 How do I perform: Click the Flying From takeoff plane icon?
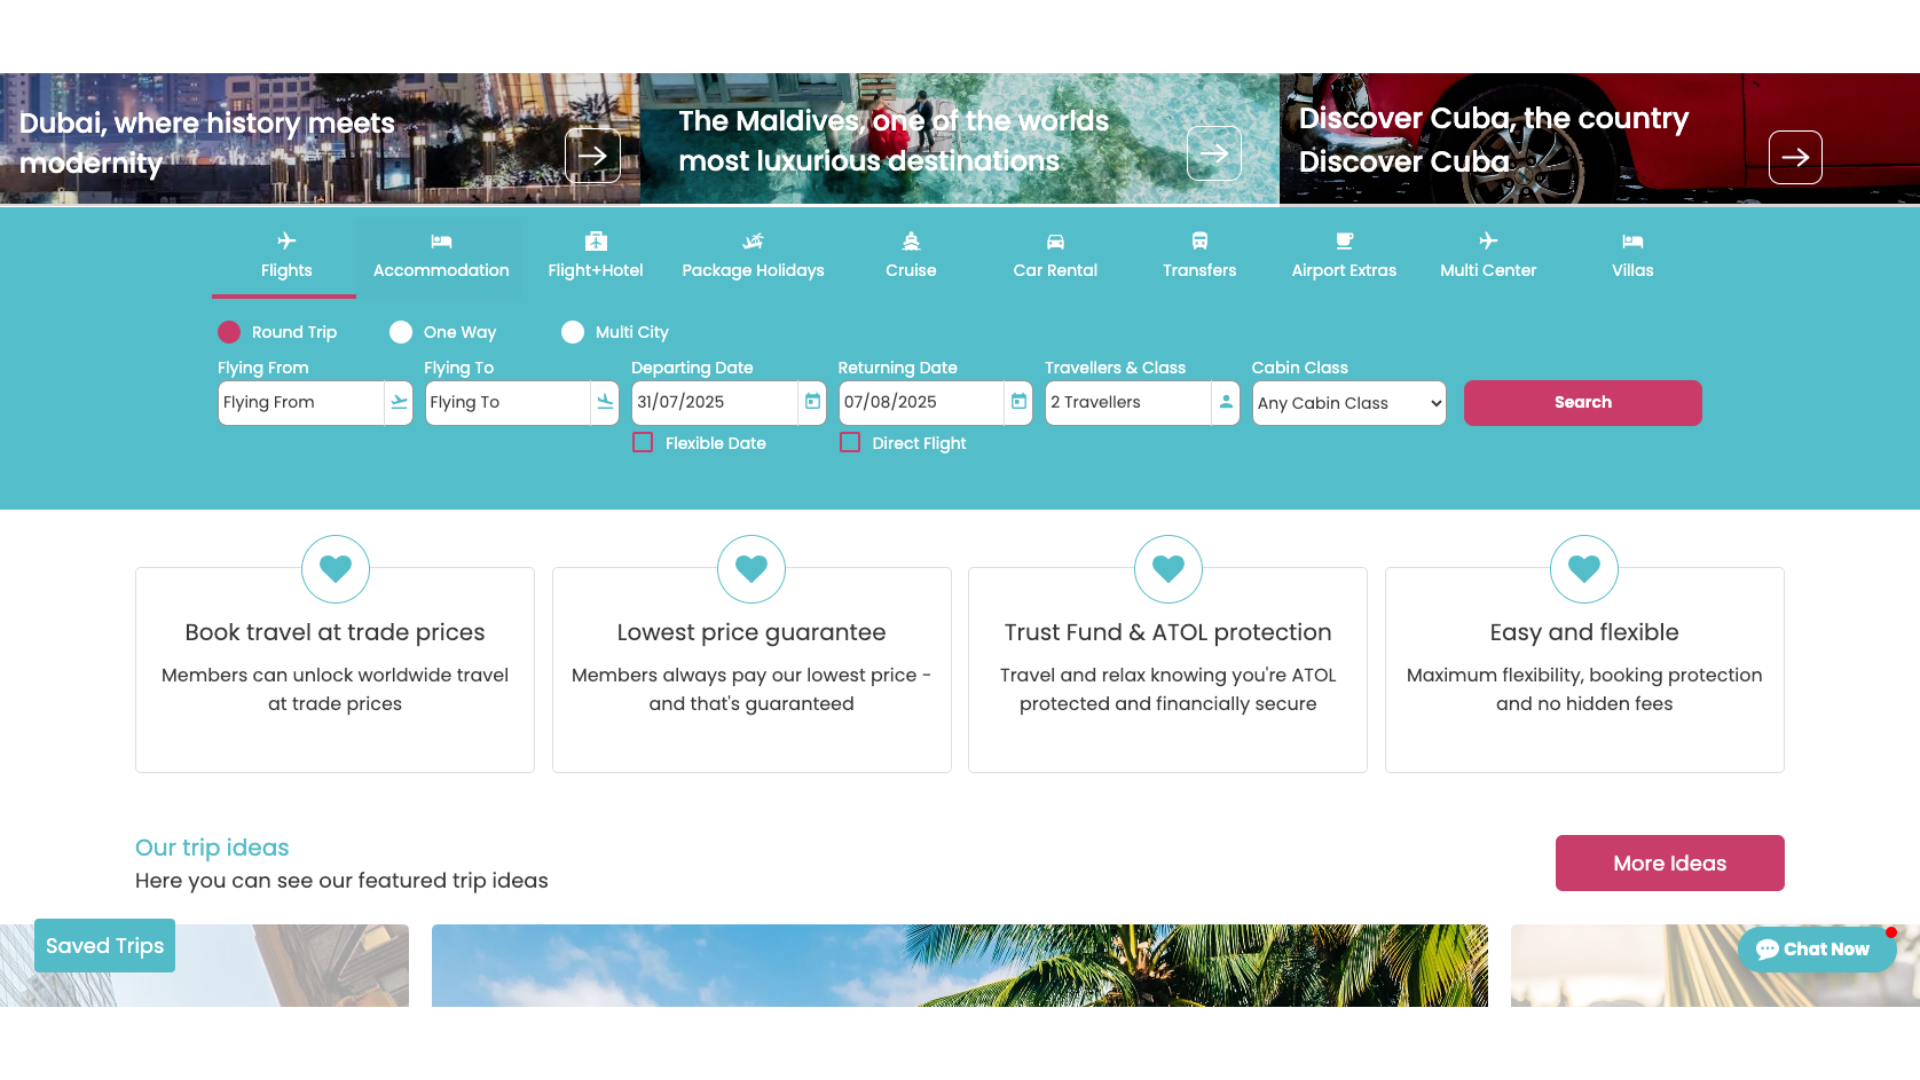coord(399,402)
